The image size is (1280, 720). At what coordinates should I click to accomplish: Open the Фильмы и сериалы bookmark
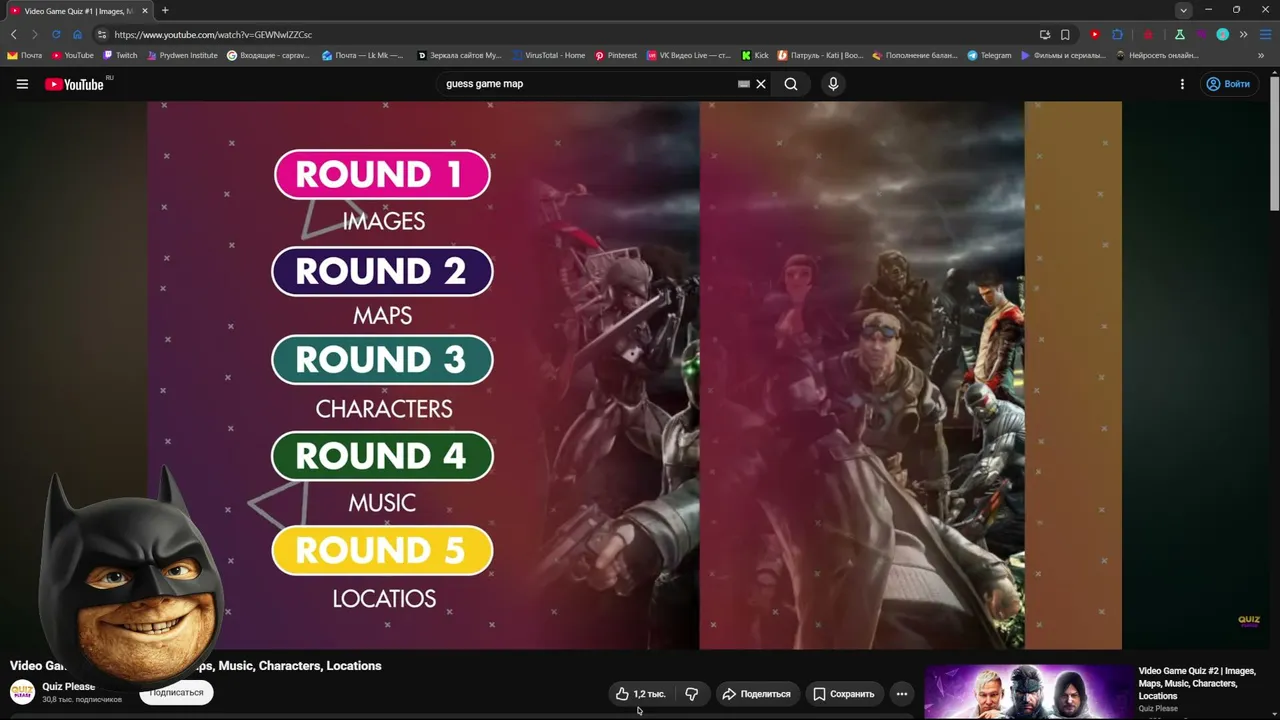click(1064, 55)
